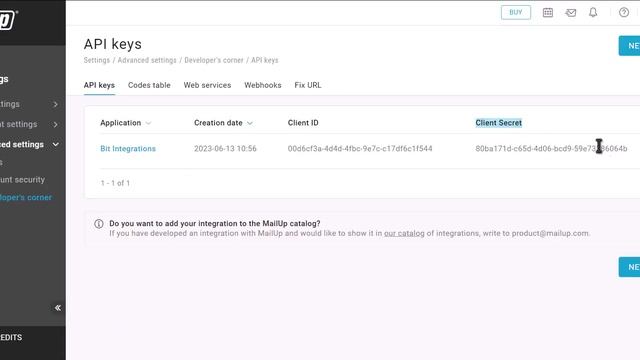The width and height of the screenshot is (640, 360).
Task: Click the Client ID column header
Action: [x=303, y=123]
